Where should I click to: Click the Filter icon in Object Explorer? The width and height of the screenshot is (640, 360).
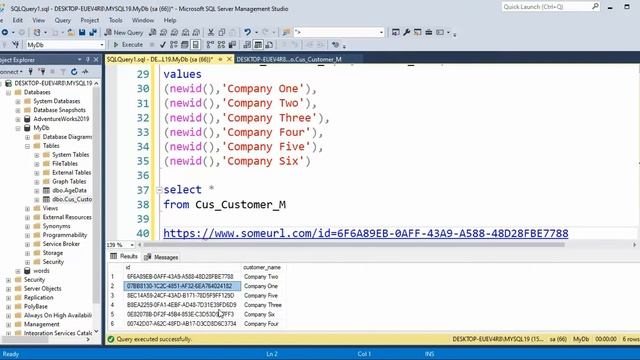click(x=63, y=72)
